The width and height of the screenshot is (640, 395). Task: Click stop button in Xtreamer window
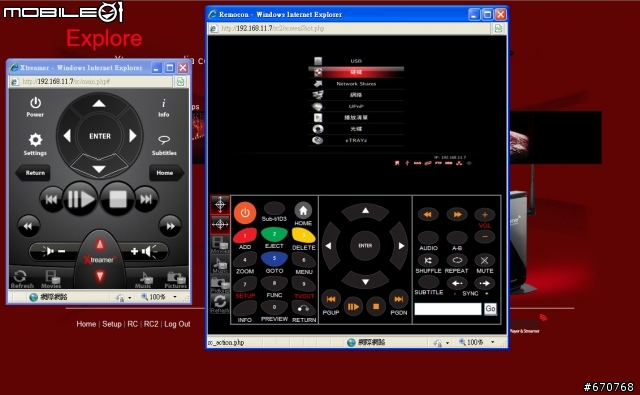pyautogui.click(x=117, y=199)
